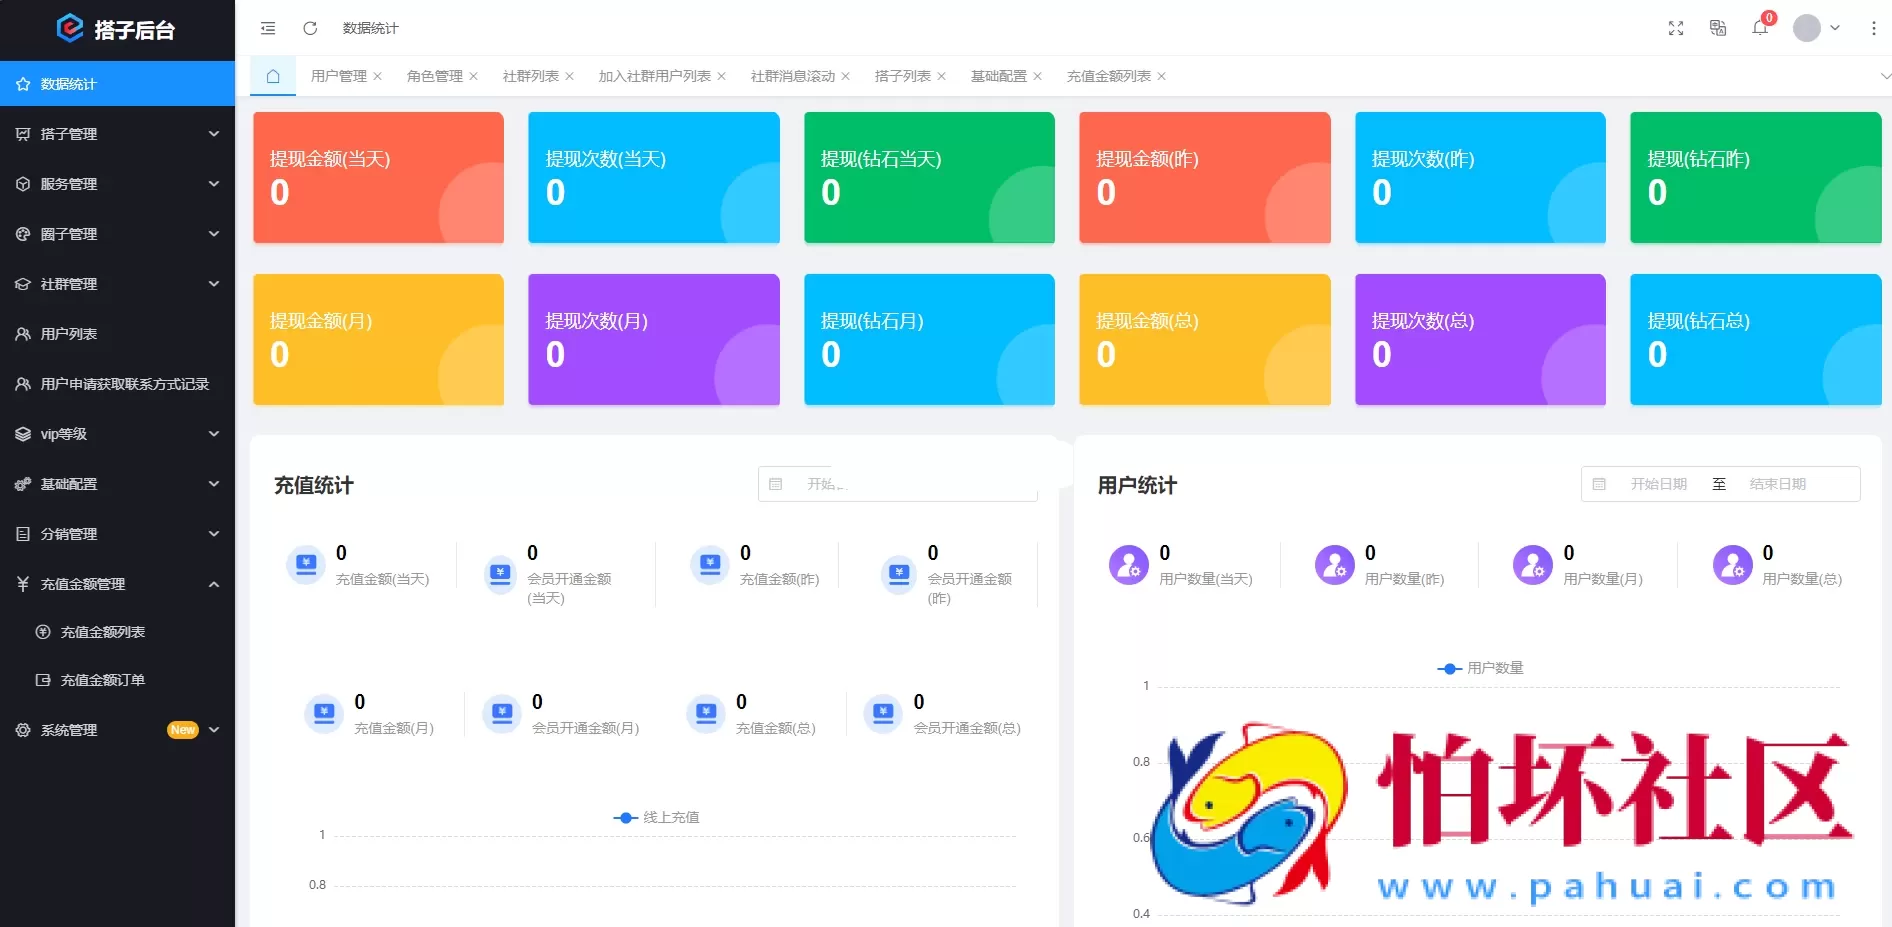Click the refresh page icon
1892x927 pixels.
pos(310,28)
